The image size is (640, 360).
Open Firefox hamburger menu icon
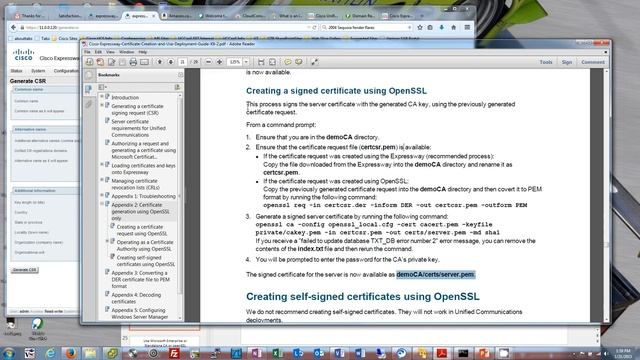467,27
